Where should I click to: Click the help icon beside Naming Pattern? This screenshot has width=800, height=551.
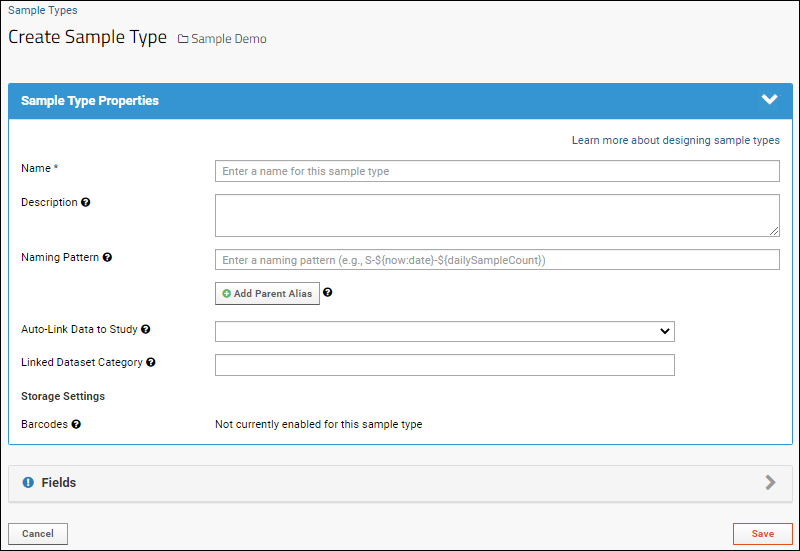tap(107, 257)
